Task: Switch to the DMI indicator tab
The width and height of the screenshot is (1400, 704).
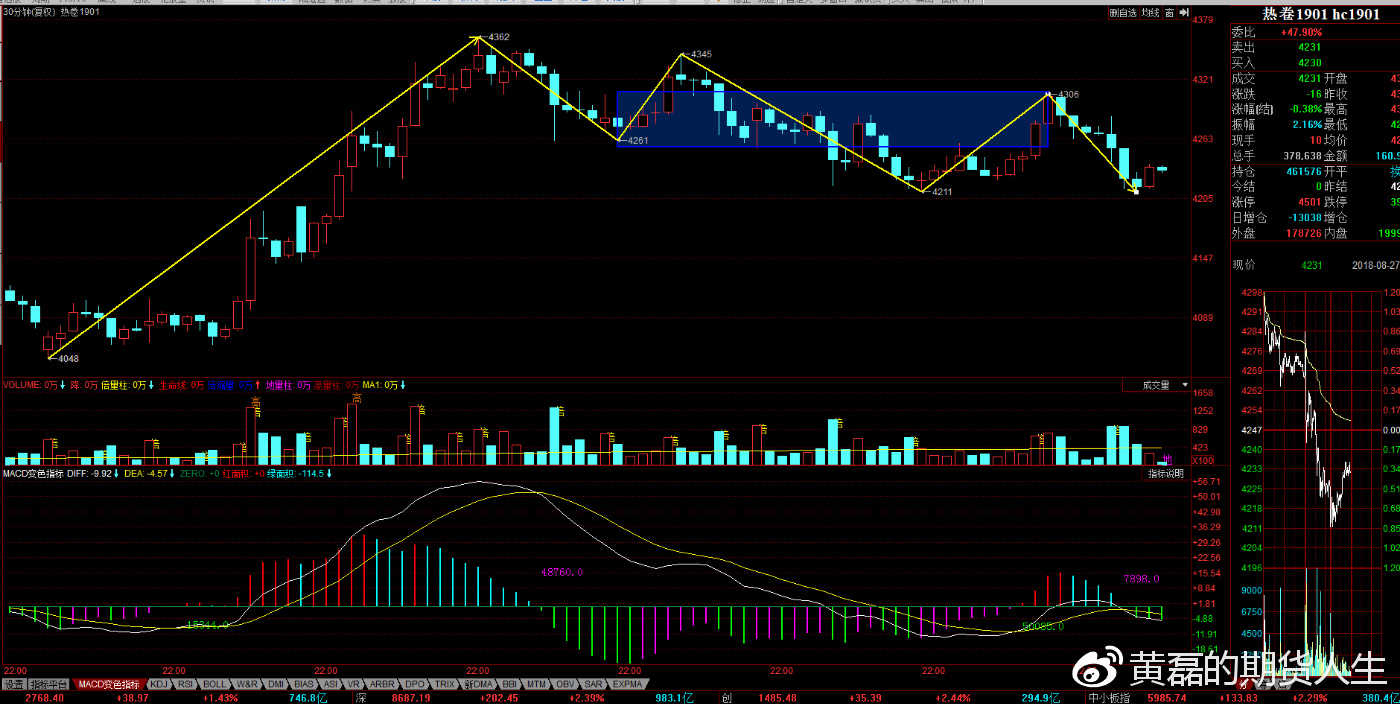Action: click(275, 685)
